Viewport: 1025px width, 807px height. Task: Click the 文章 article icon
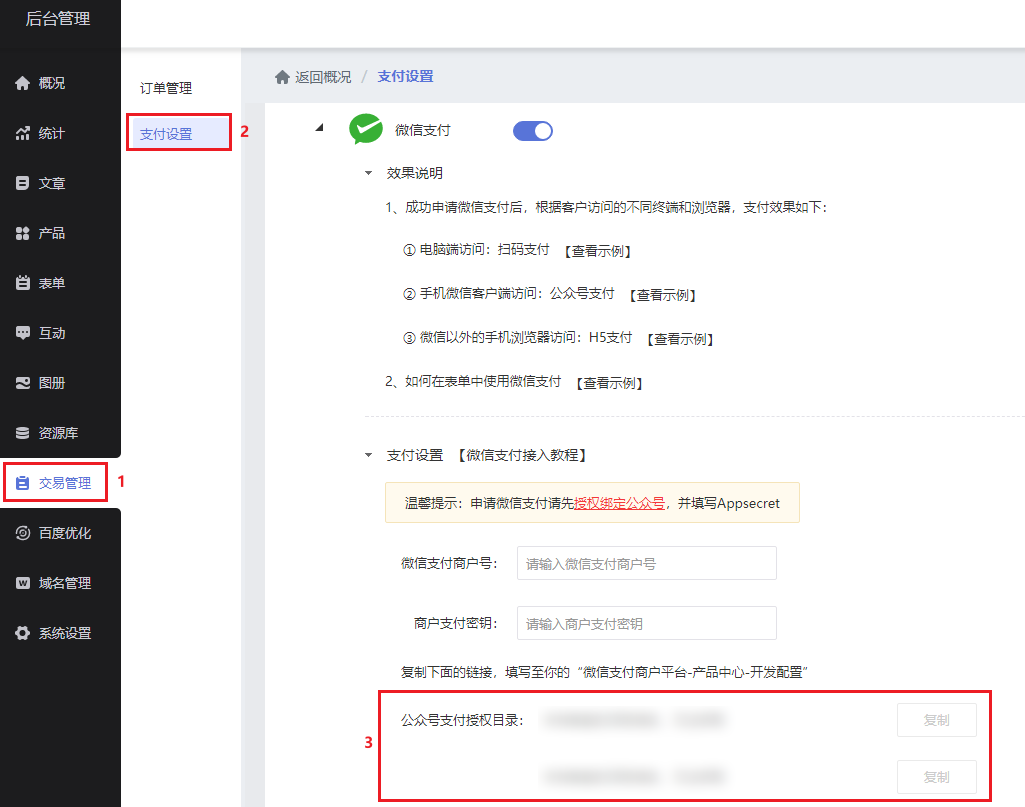point(23,183)
